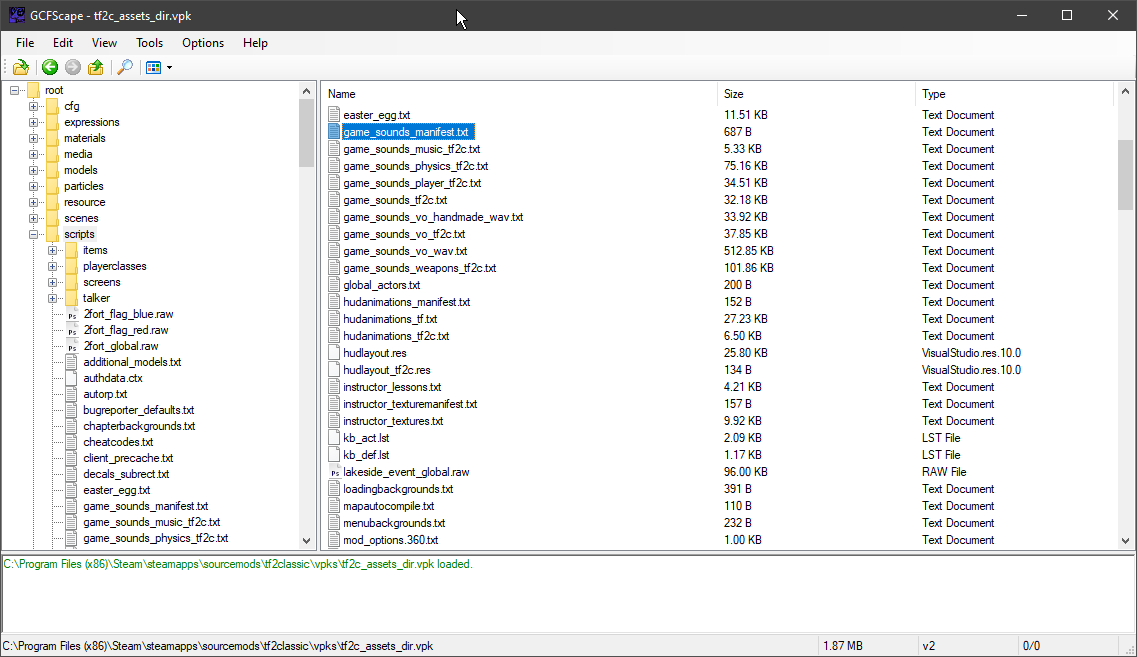Open the Tools menu
This screenshot has height=657, width=1137.
149,43
